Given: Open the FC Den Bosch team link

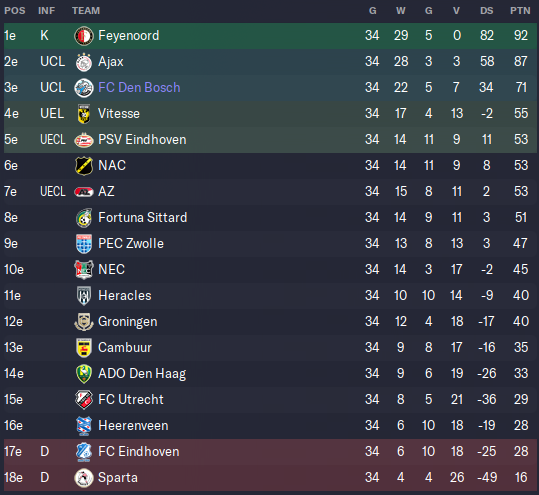Looking at the screenshot, I should [x=139, y=88].
